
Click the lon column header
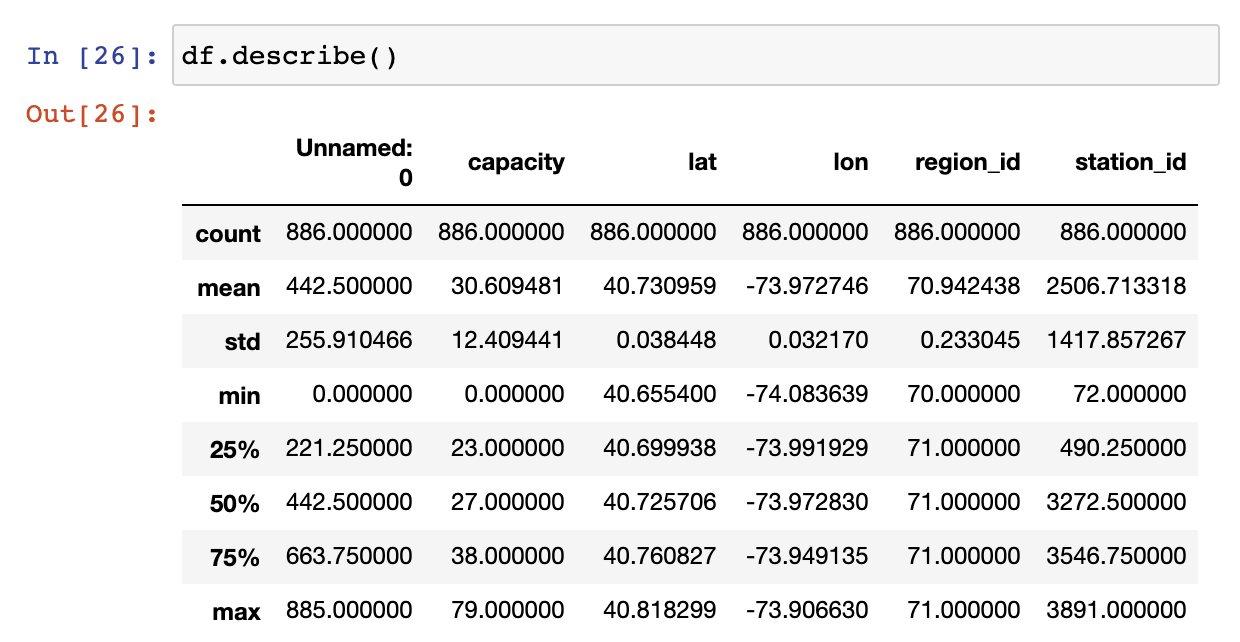pyautogui.click(x=851, y=162)
